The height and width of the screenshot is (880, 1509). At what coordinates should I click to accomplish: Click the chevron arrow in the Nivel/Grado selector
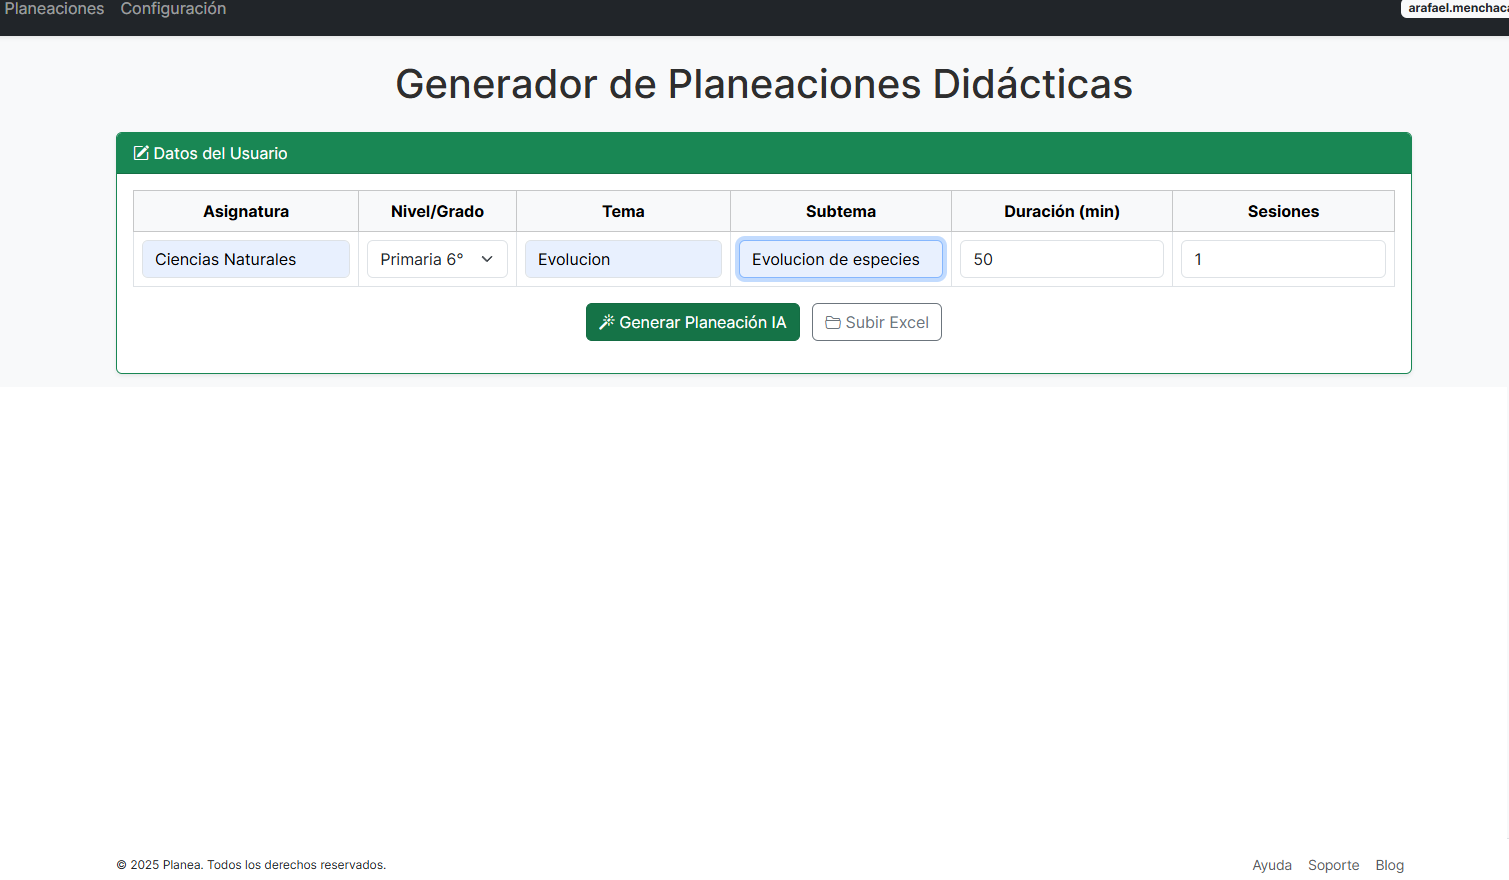(487, 258)
